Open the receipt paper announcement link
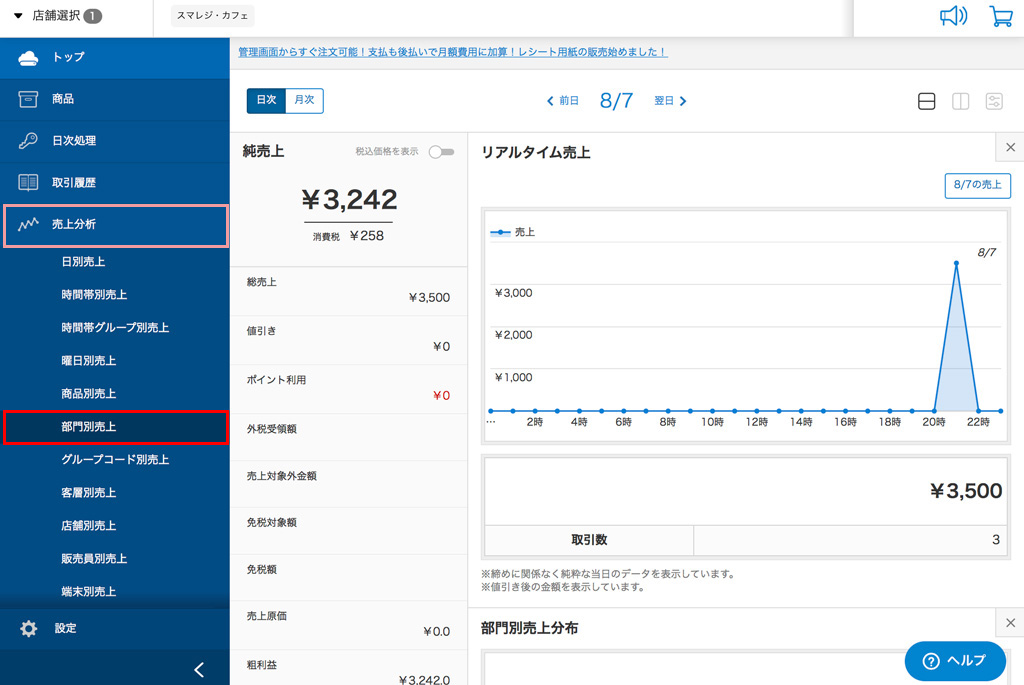This screenshot has width=1024, height=685. (x=453, y=52)
